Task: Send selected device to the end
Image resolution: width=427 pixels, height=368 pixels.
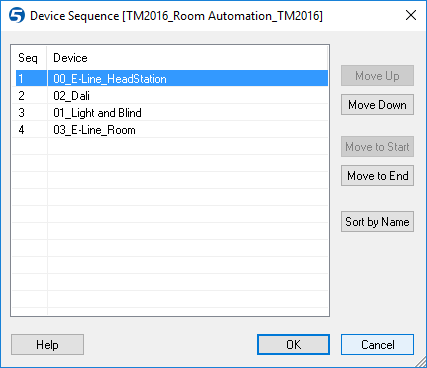Action: [x=377, y=176]
